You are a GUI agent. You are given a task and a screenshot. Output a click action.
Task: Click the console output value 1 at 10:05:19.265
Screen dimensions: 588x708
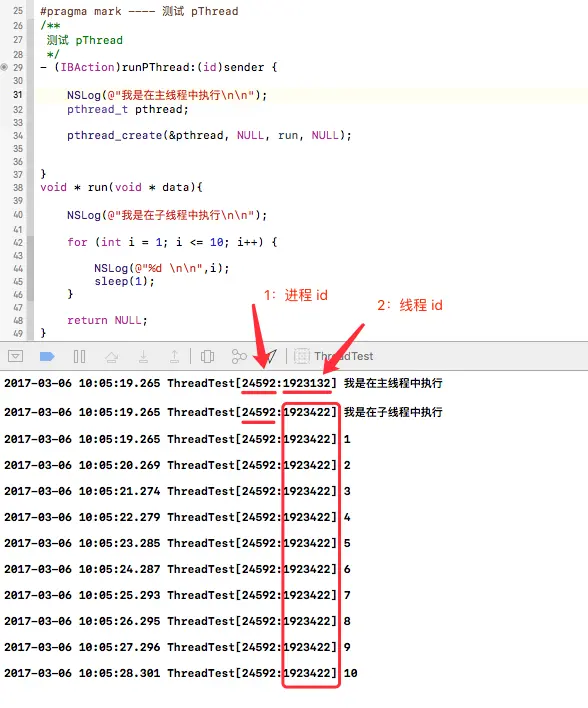tap(347, 439)
